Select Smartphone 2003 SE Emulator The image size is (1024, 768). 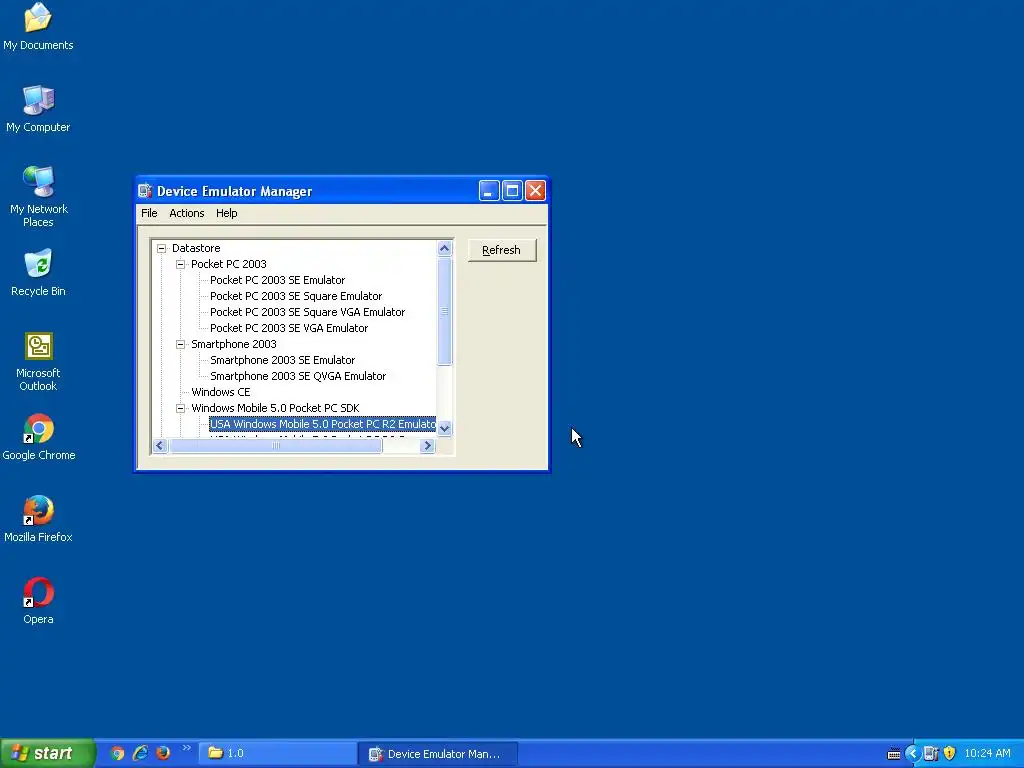coord(283,360)
